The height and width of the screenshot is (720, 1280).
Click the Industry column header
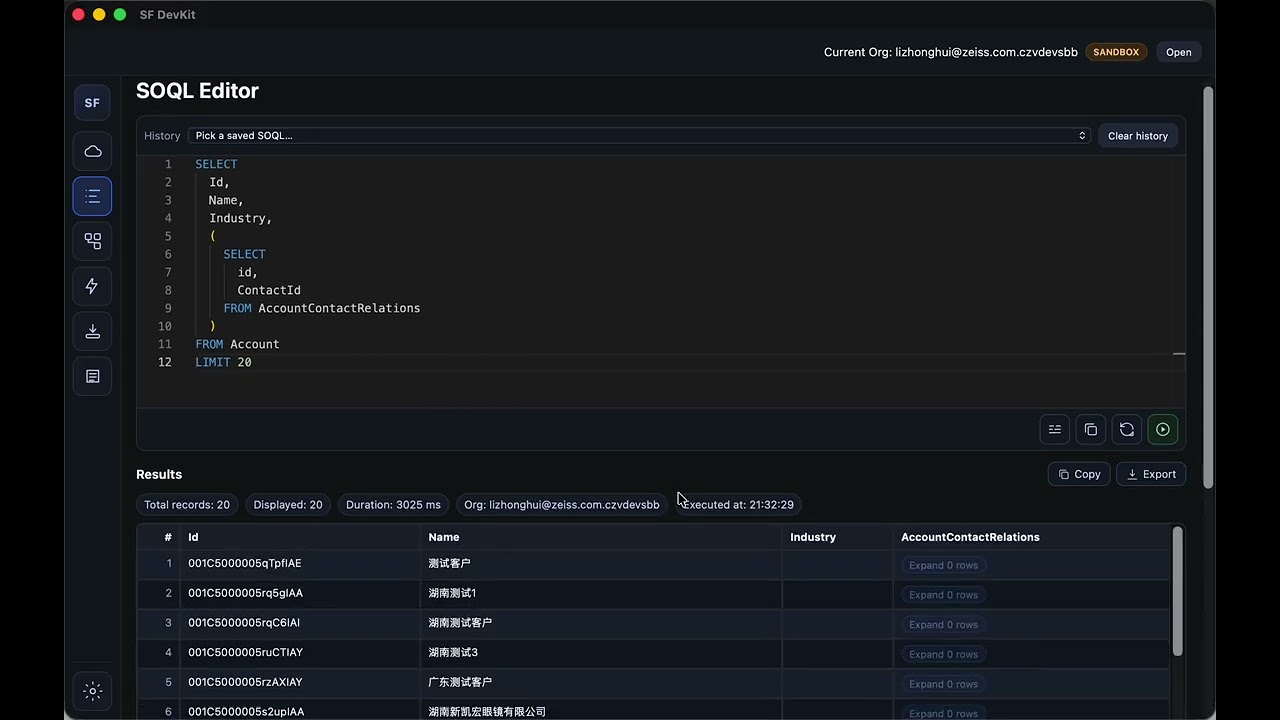click(837, 537)
